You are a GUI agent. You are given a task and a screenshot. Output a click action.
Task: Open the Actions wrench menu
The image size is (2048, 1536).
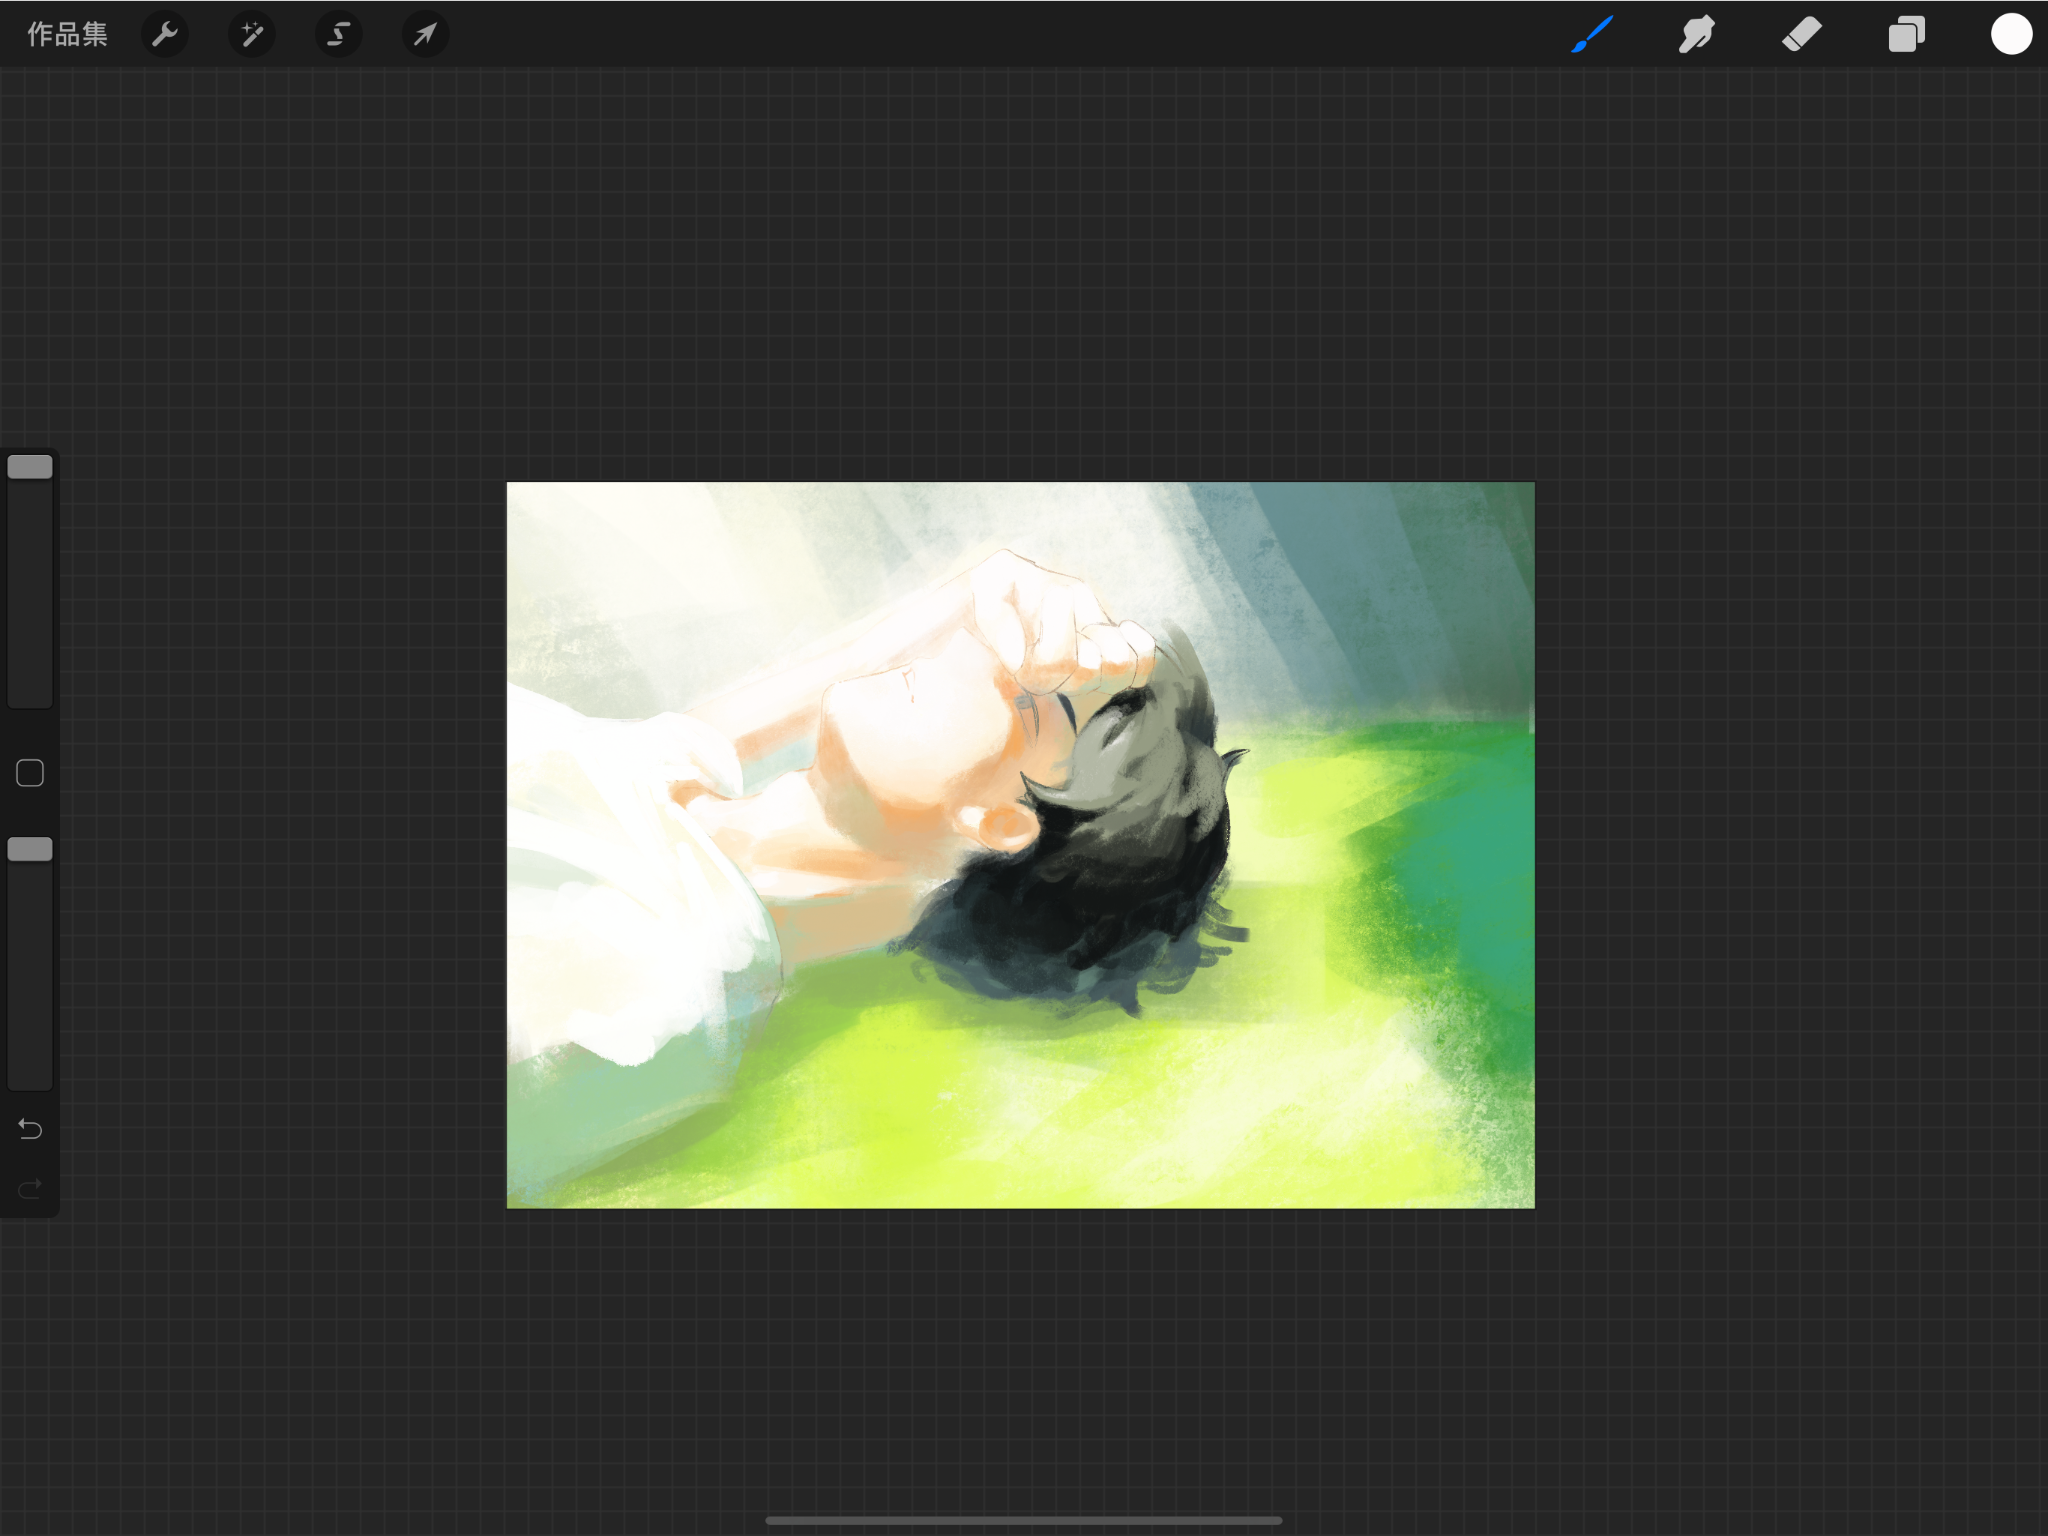(165, 34)
